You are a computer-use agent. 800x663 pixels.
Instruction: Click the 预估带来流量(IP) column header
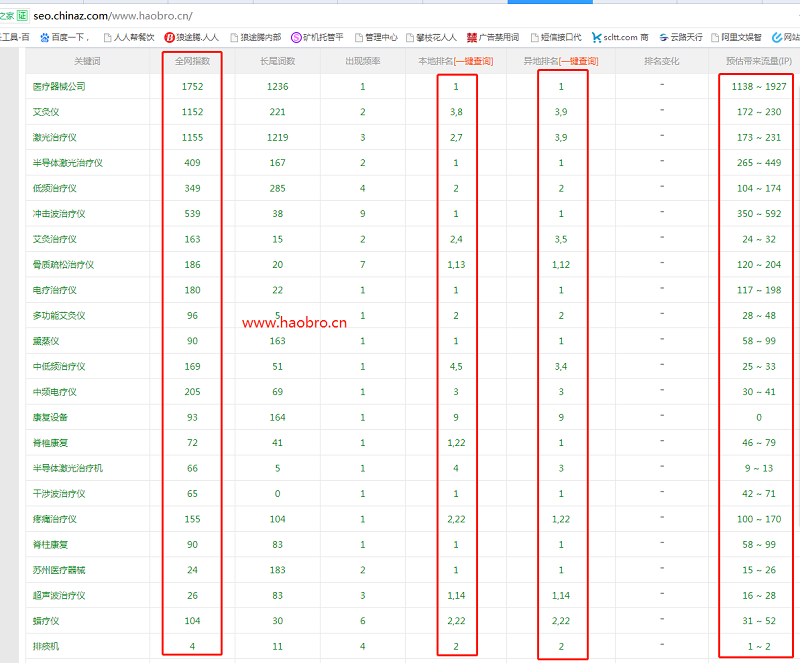pos(757,61)
